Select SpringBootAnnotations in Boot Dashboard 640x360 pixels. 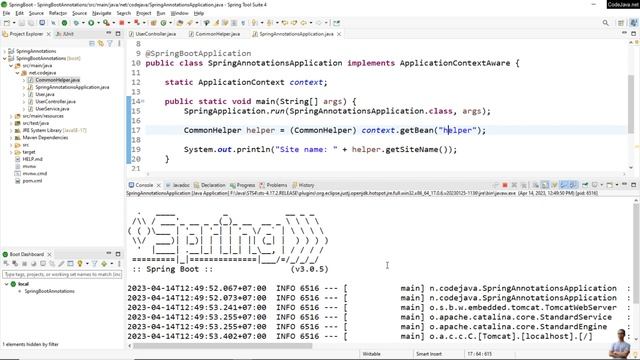tap(49, 291)
